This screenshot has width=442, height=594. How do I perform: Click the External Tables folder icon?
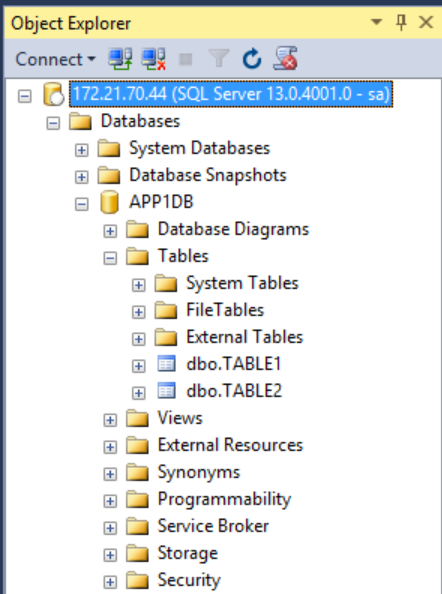pos(166,337)
